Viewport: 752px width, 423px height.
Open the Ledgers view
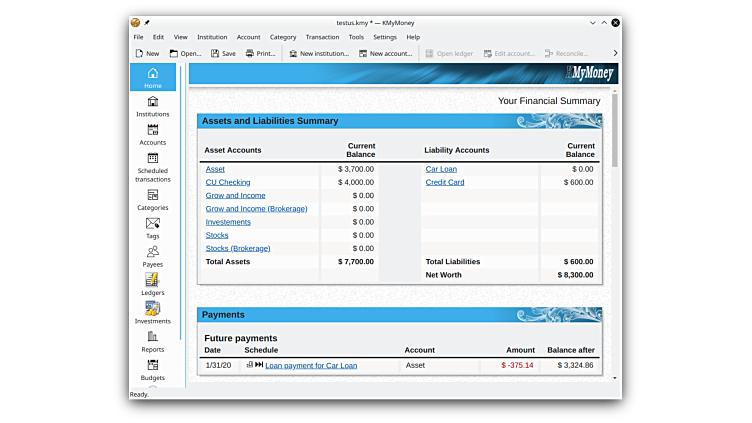point(152,284)
